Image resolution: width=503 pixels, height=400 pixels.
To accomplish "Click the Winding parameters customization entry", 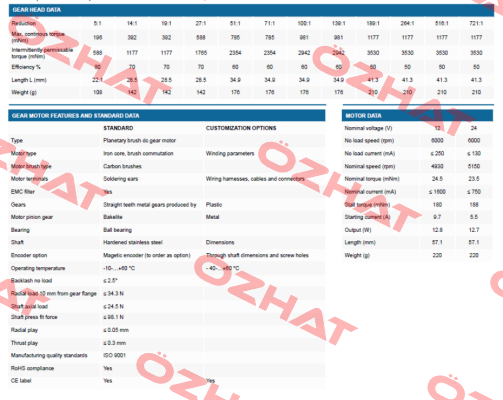I will 230,153.
